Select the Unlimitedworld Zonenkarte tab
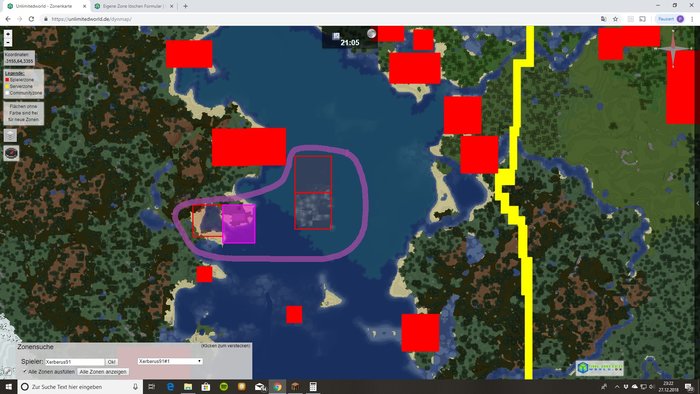This screenshot has width=700, height=394. point(46,6)
